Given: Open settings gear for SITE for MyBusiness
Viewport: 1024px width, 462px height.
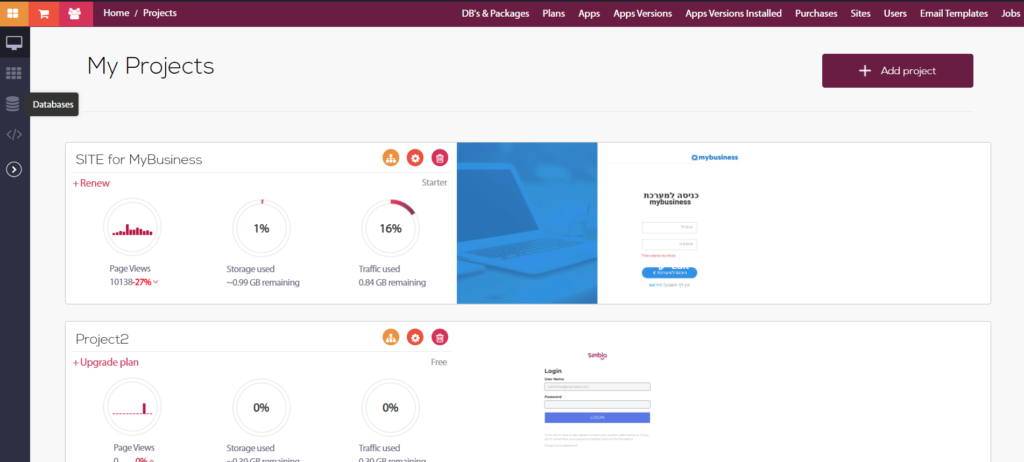Looking at the screenshot, I should click(x=415, y=158).
